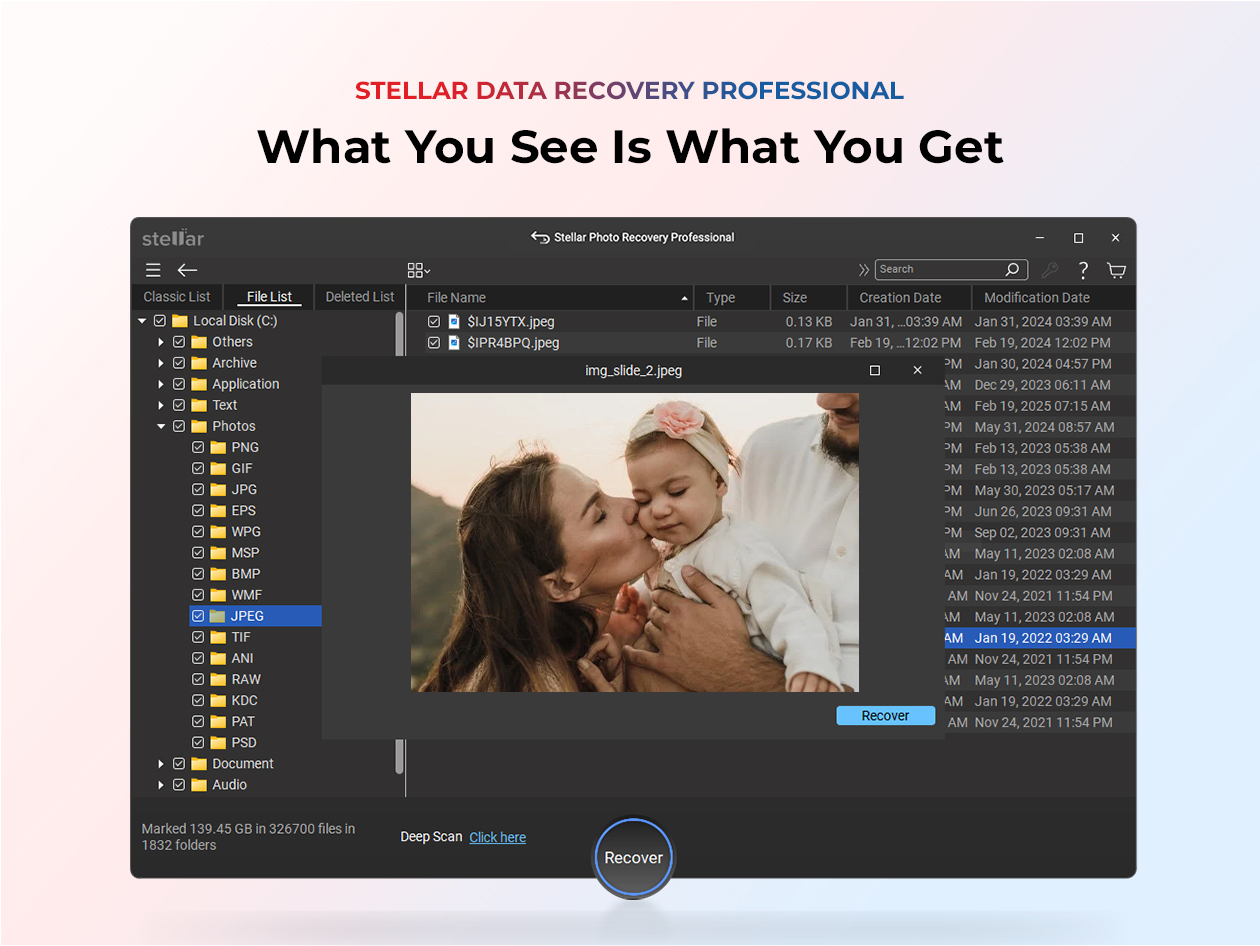The width and height of the screenshot is (1260, 946).
Task: Switch to the File List tab
Action: (x=270, y=297)
